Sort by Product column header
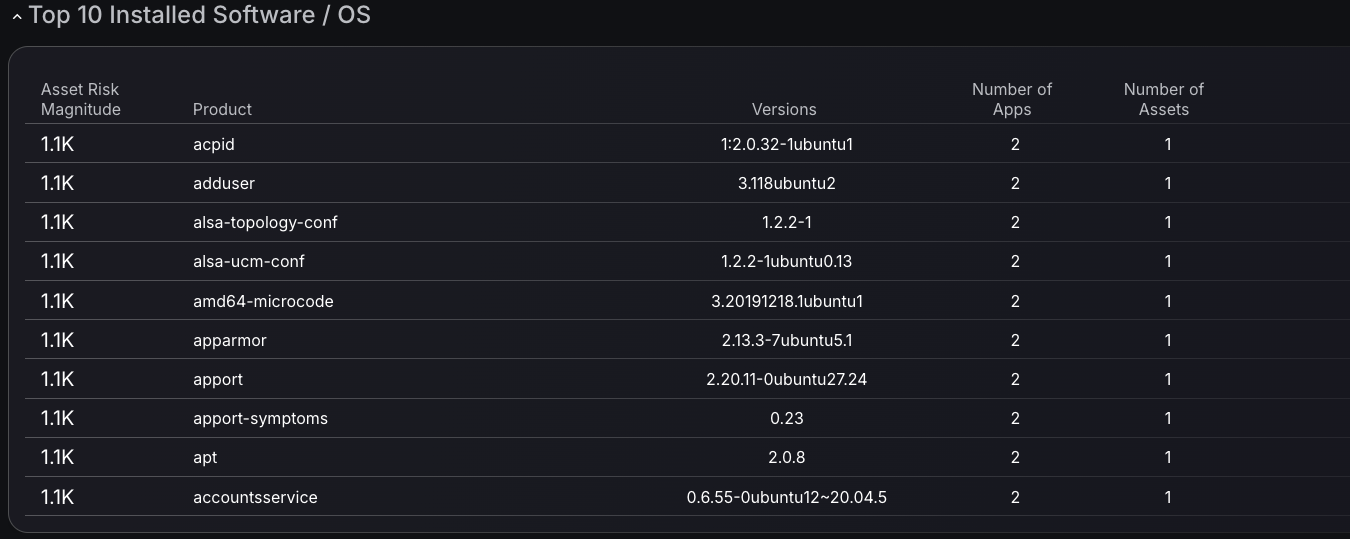This screenshot has width=1350, height=539. pyautogui.click(x=222, y=109)
